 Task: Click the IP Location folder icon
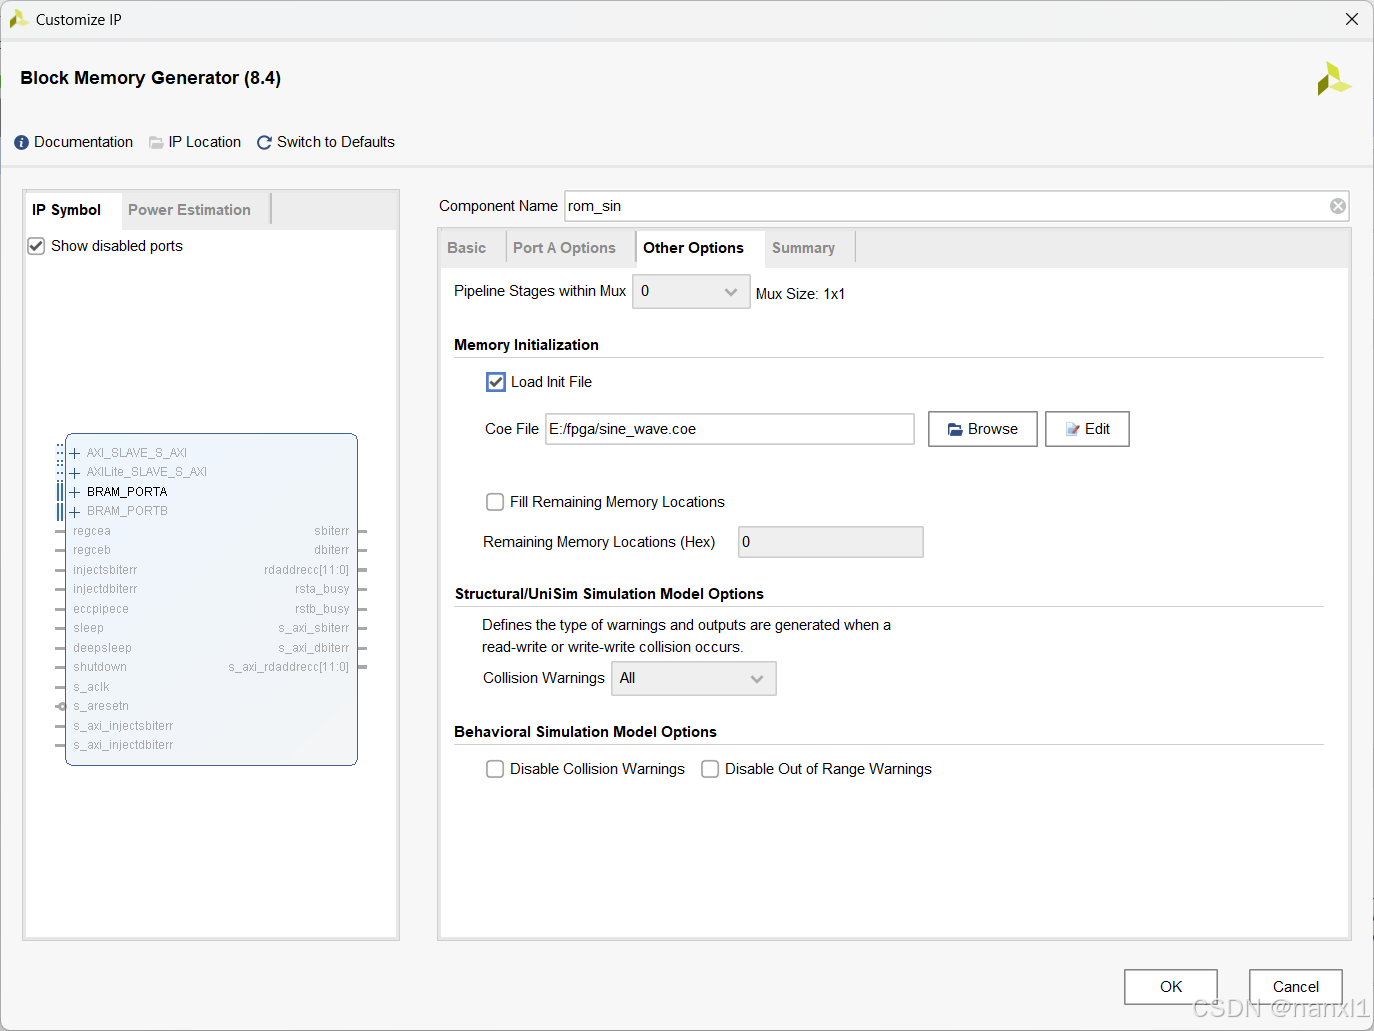click(156, 143)
